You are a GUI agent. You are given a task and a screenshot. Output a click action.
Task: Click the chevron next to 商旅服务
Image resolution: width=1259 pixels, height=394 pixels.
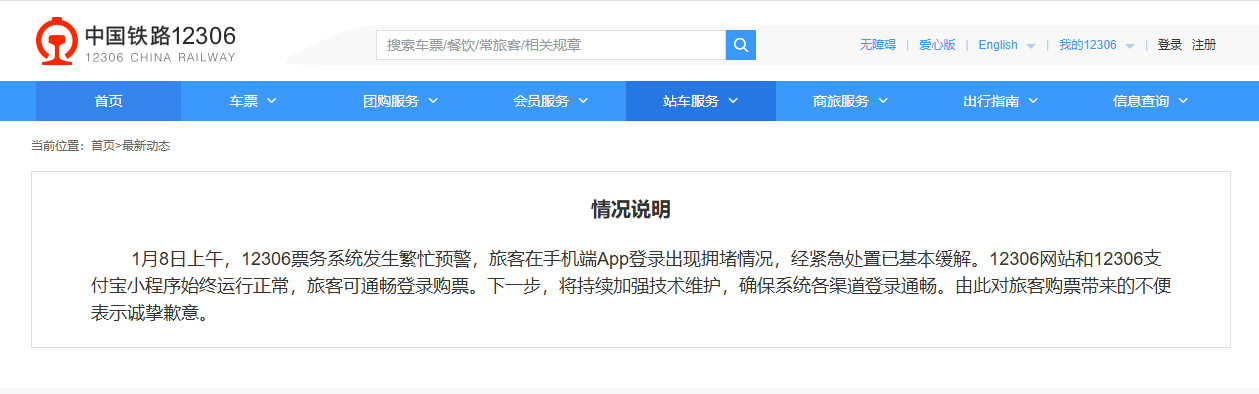[x=883, y=101]
